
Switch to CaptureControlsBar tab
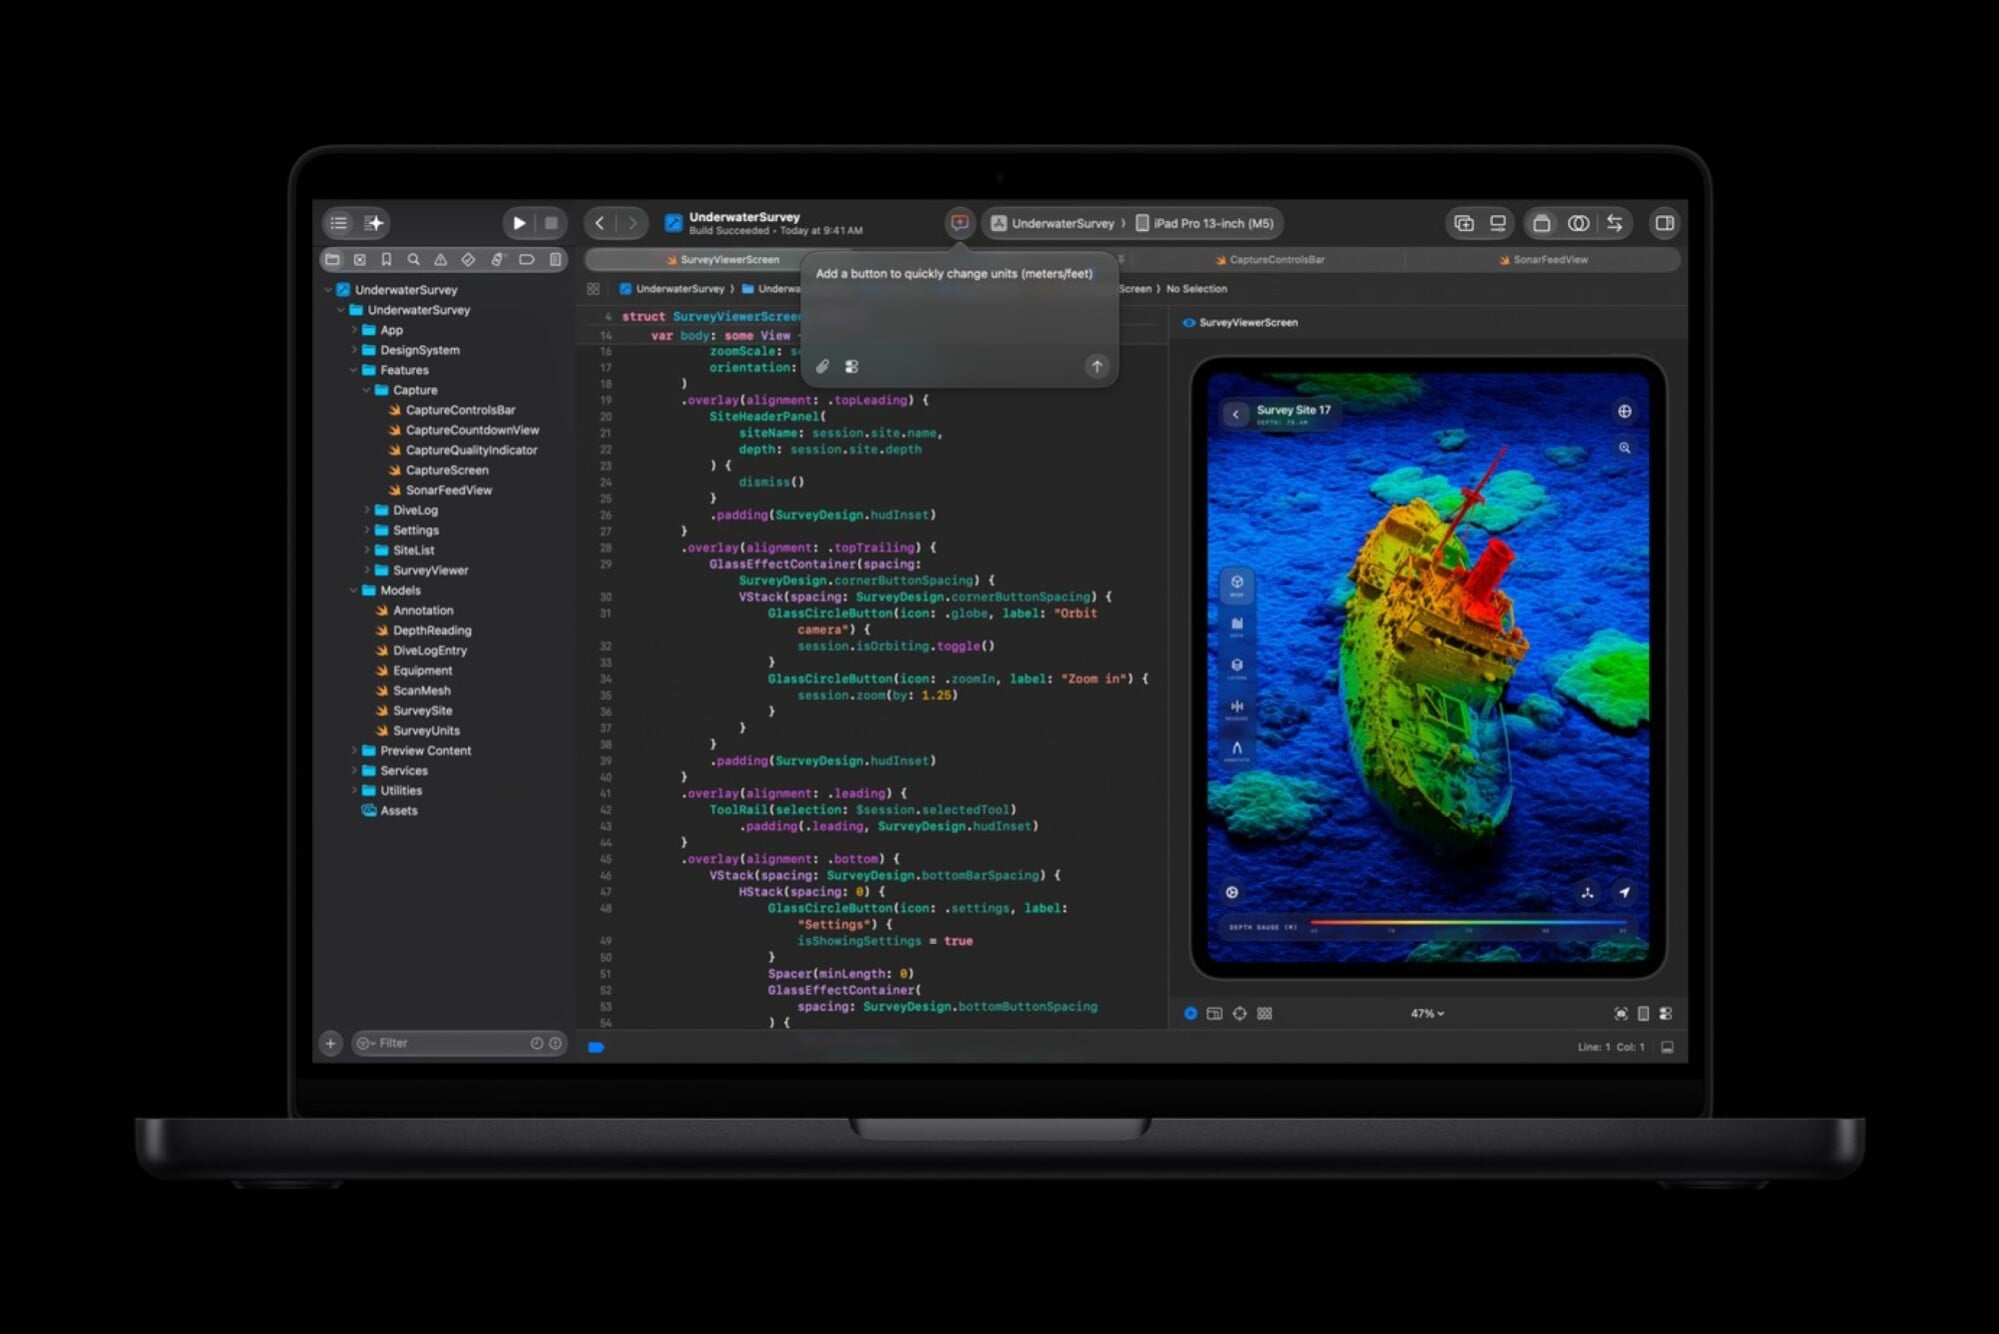click(x=1270, y=260)
